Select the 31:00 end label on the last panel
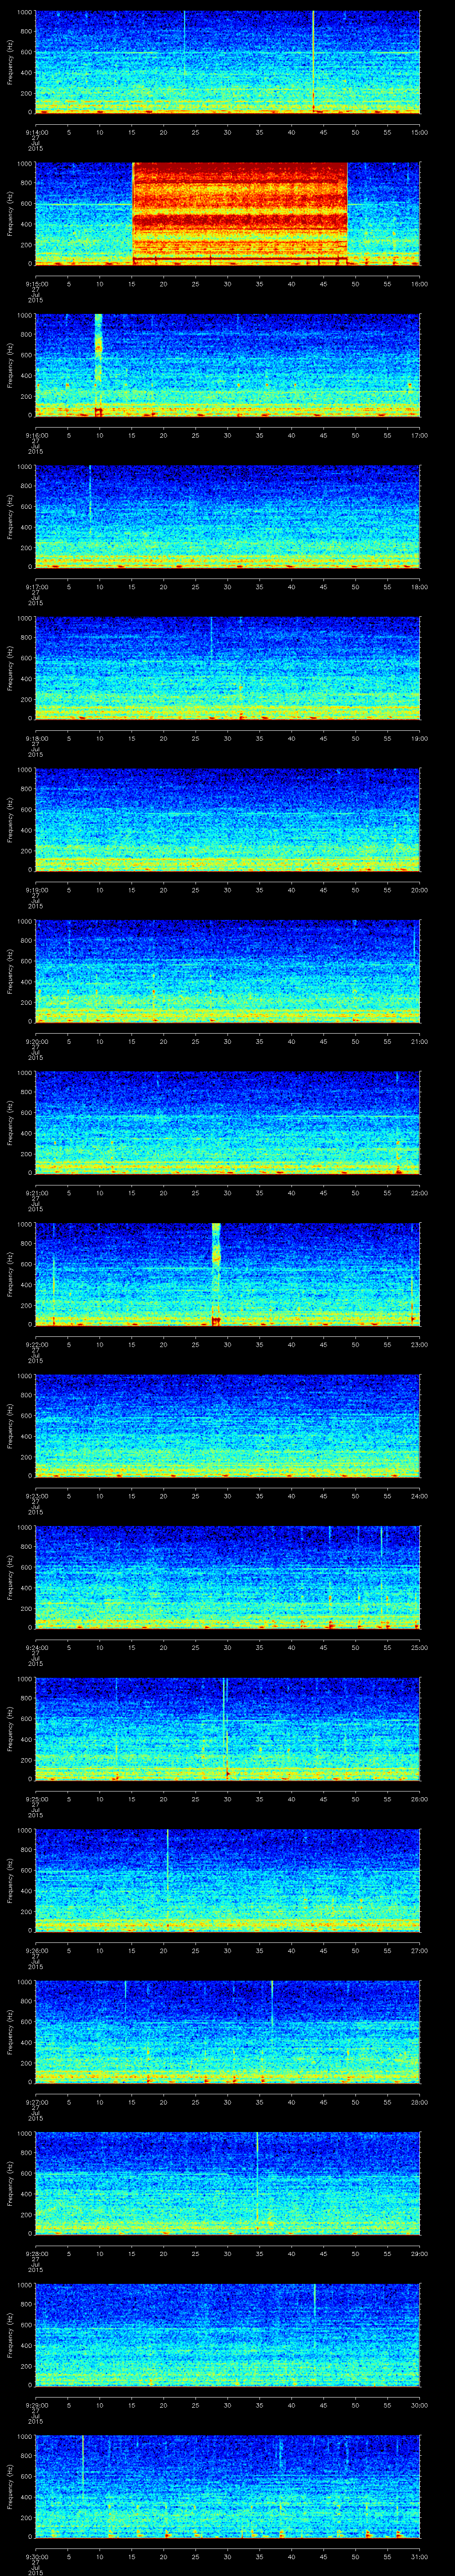The image size is (455, 2576). (x=419, y=2558)
